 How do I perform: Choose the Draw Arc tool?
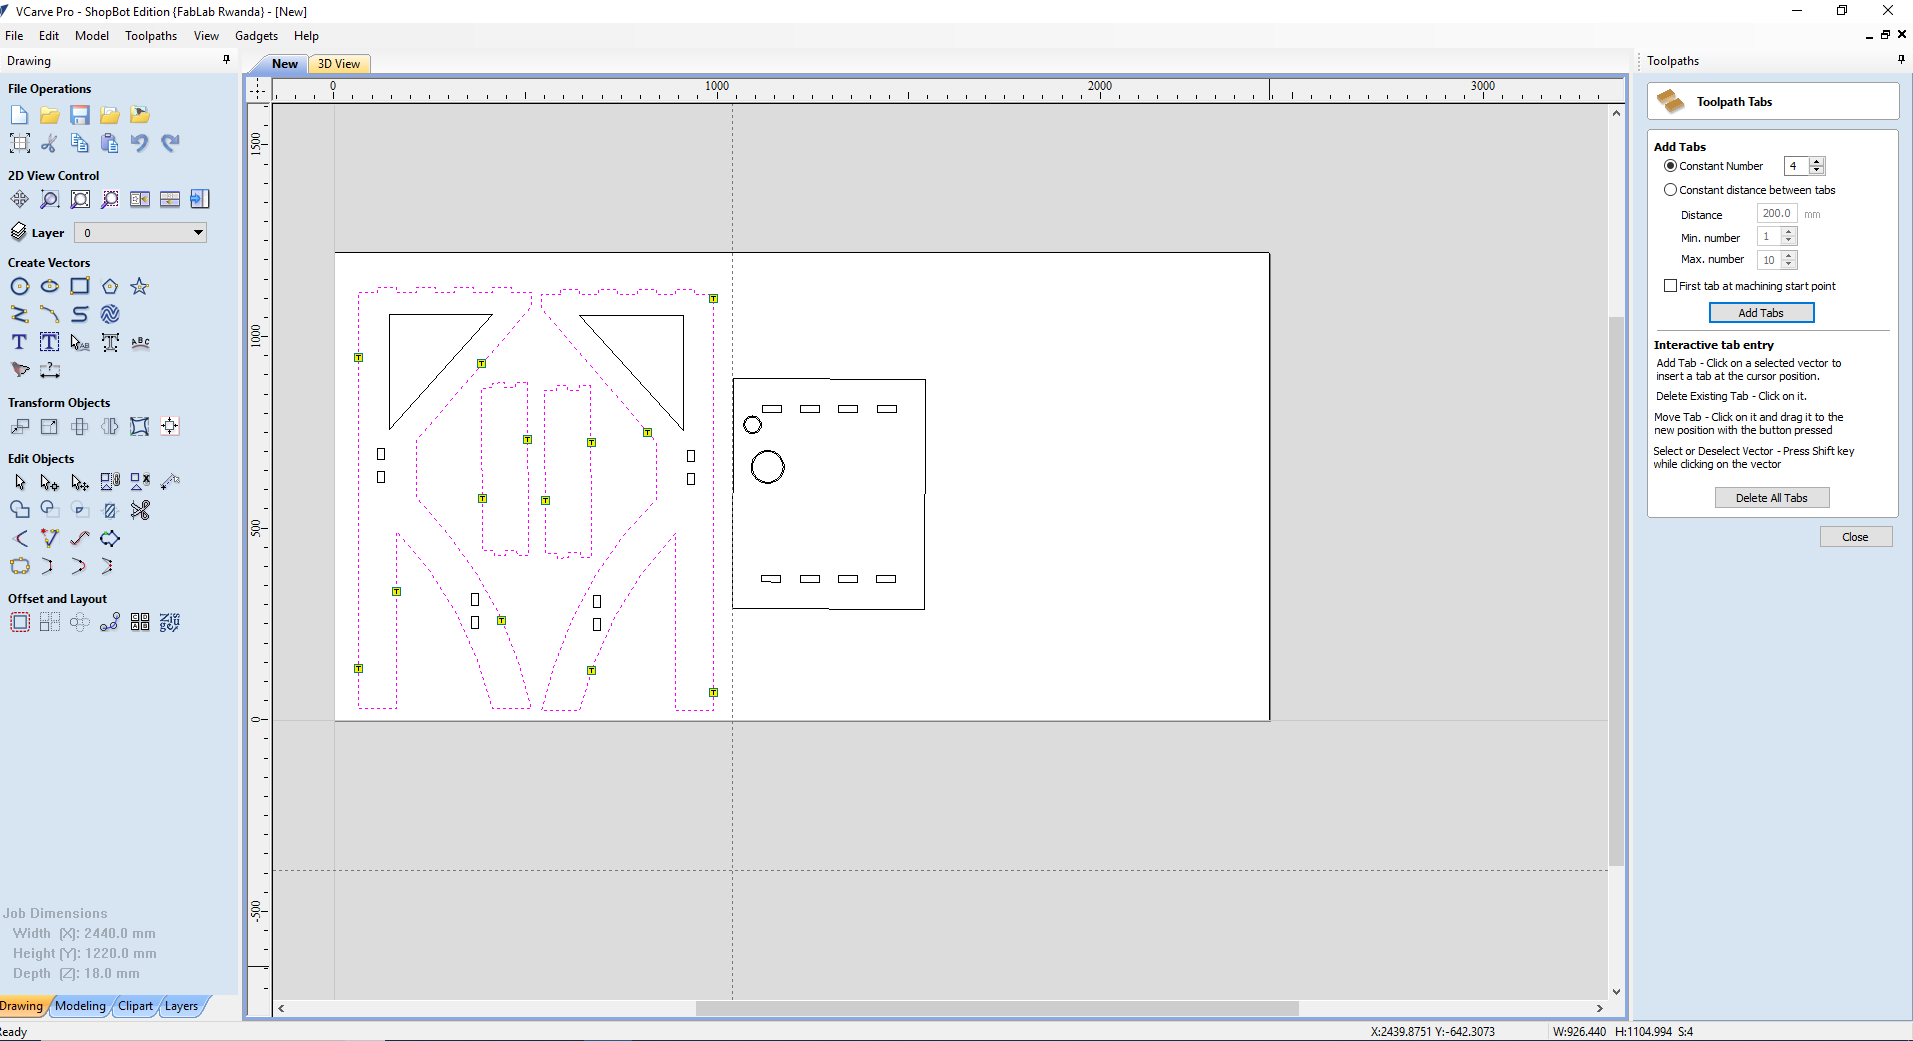point(49,314)
